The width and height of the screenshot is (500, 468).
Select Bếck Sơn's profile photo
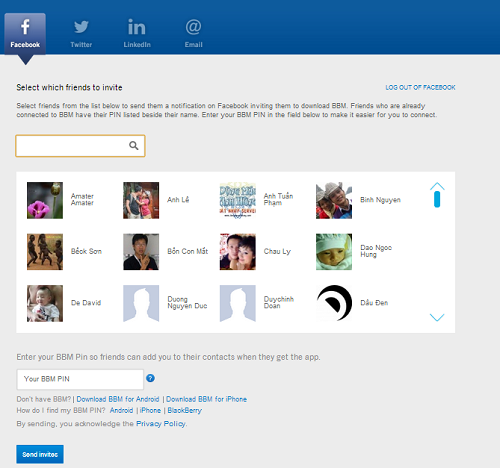tap(45, 252)
